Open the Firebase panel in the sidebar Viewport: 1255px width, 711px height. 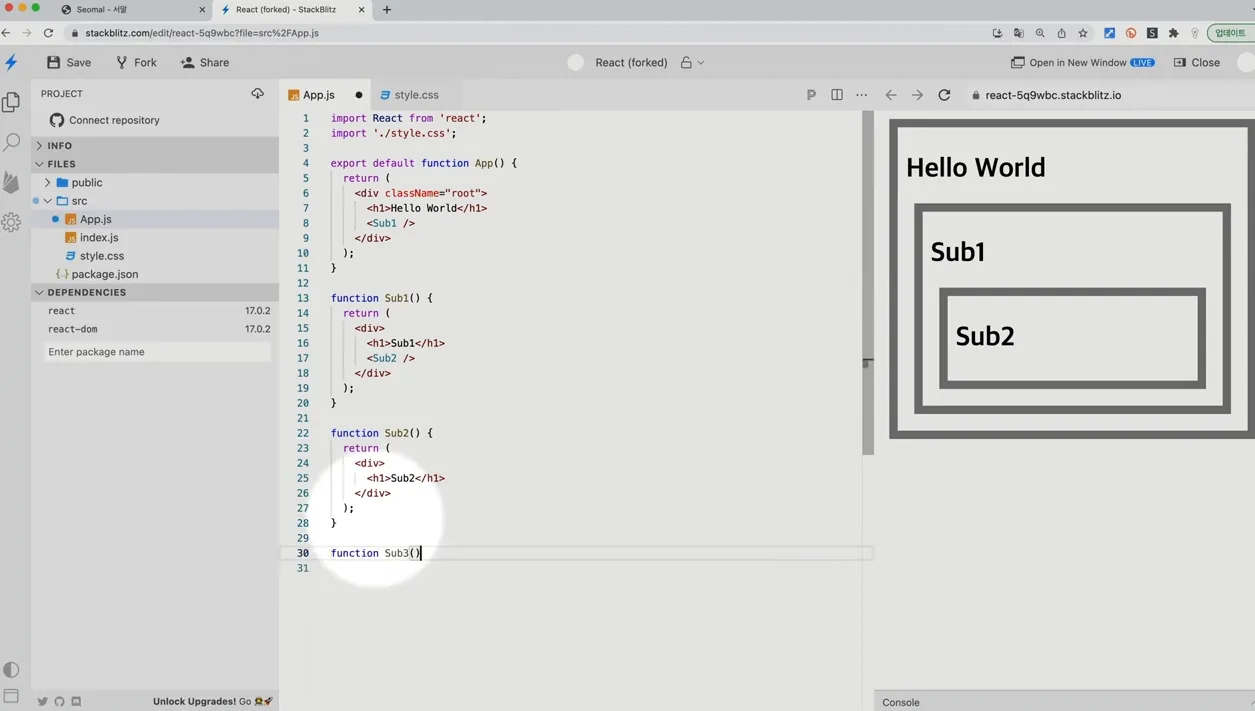point(12,182)
